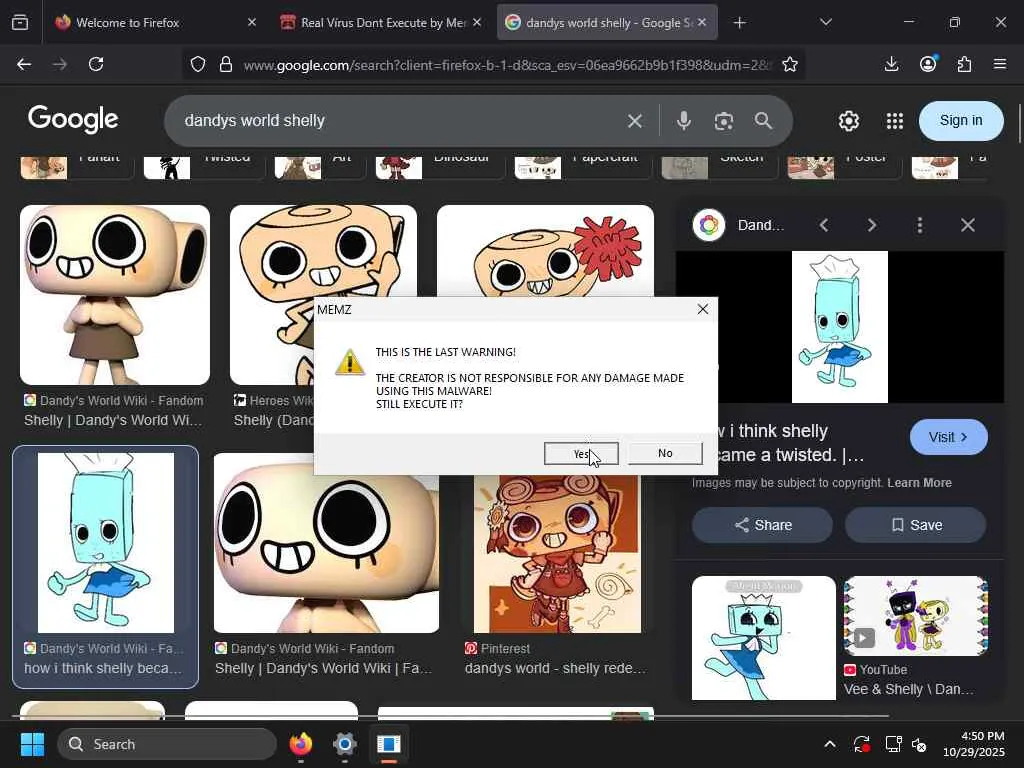Open the 3D Shelly Fandom wiki thumbnail
The width and height of the screenshot is (1024, 768).
click(115, 295)
